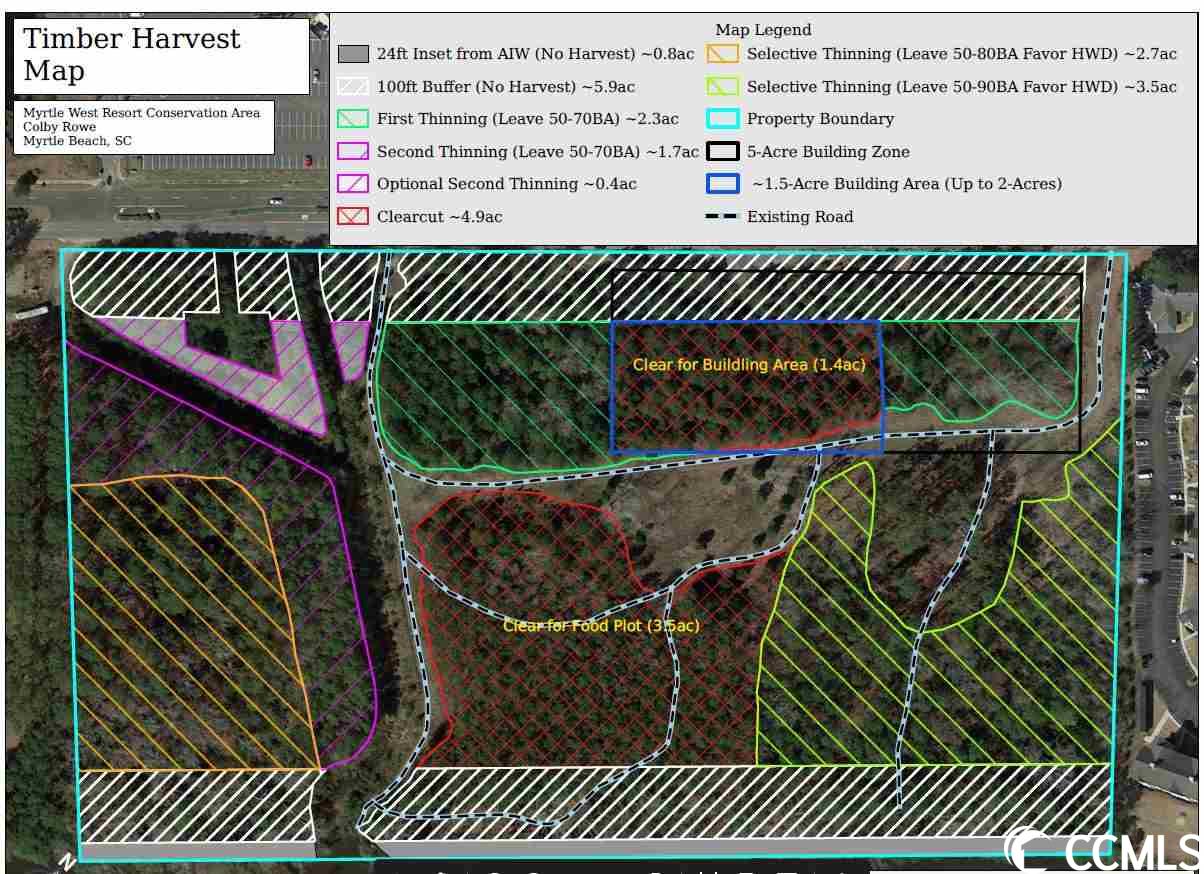This screenshot has width=1204, height=874.
Task: Click the orange Selective Thinning 50-80BA legend icon
Action: coord(723,54)
